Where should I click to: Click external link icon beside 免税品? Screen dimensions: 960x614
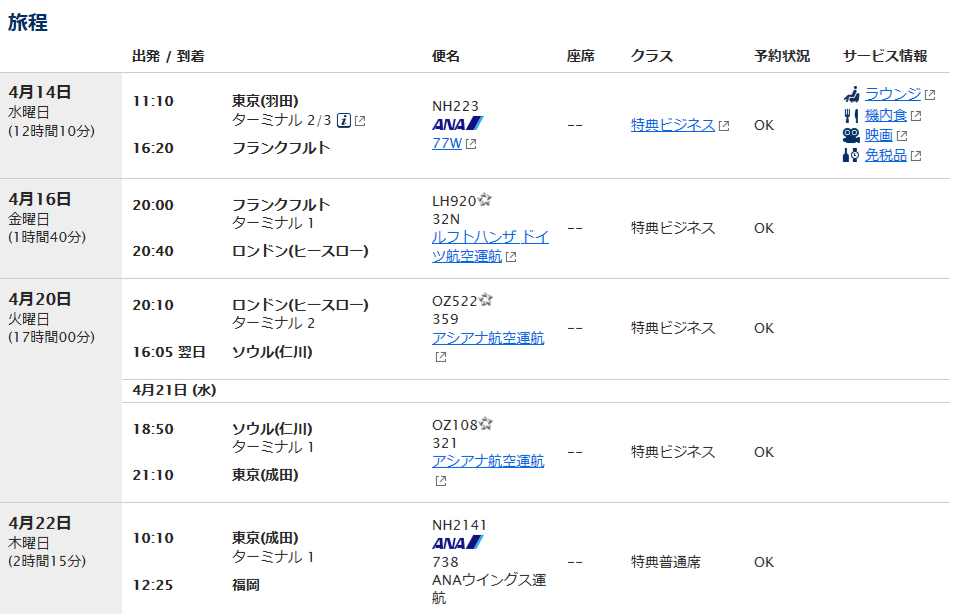pyautogui.click(x=916, y=155)
